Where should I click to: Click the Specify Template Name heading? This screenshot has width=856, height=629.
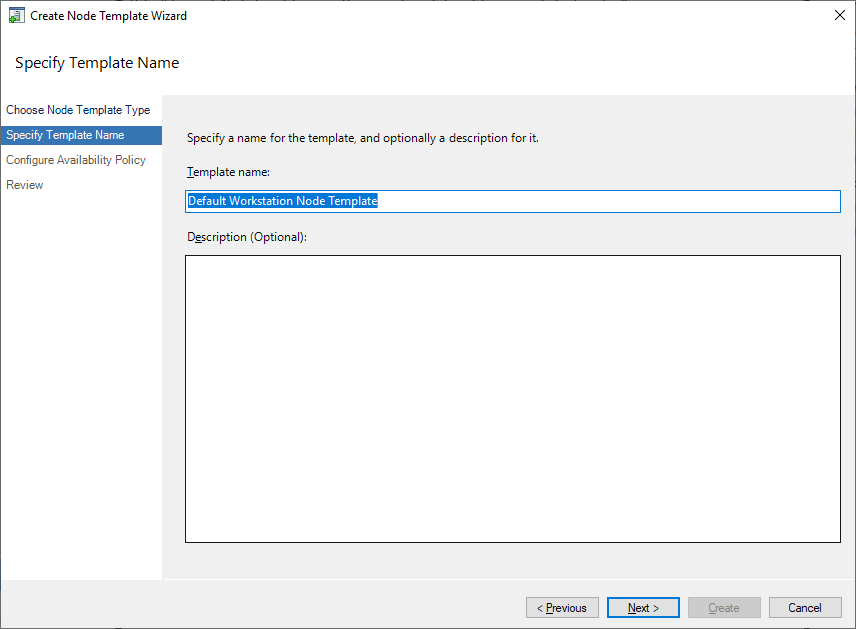pyautogui.click(x=96, y=62)
